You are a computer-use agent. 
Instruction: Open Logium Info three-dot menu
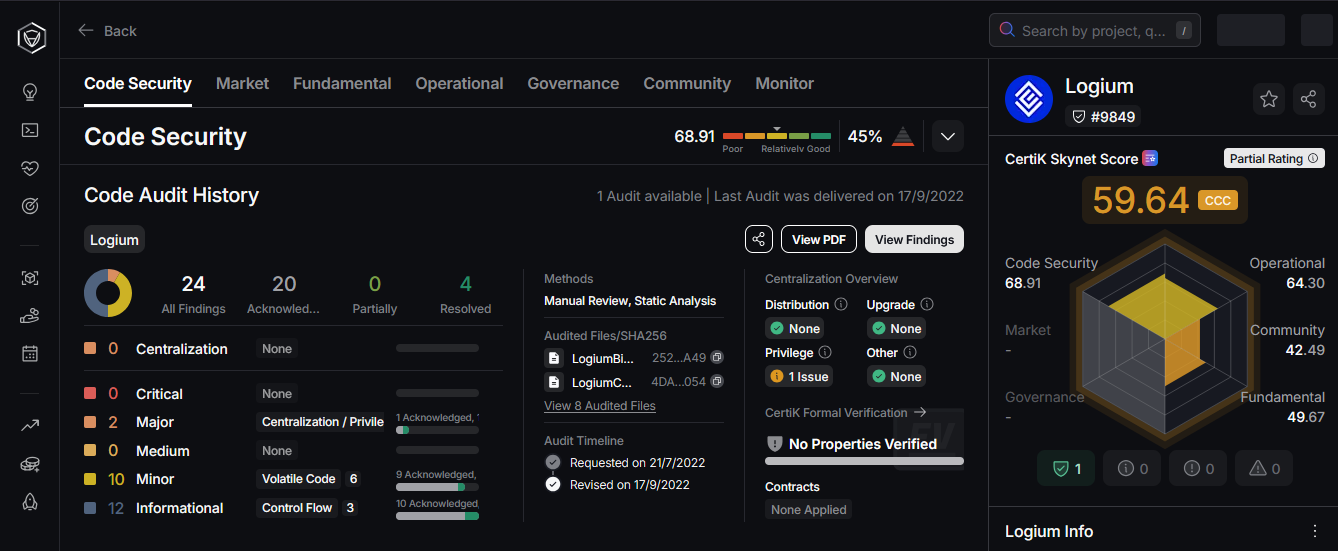pyautogui.click(x=1315, y=531)
